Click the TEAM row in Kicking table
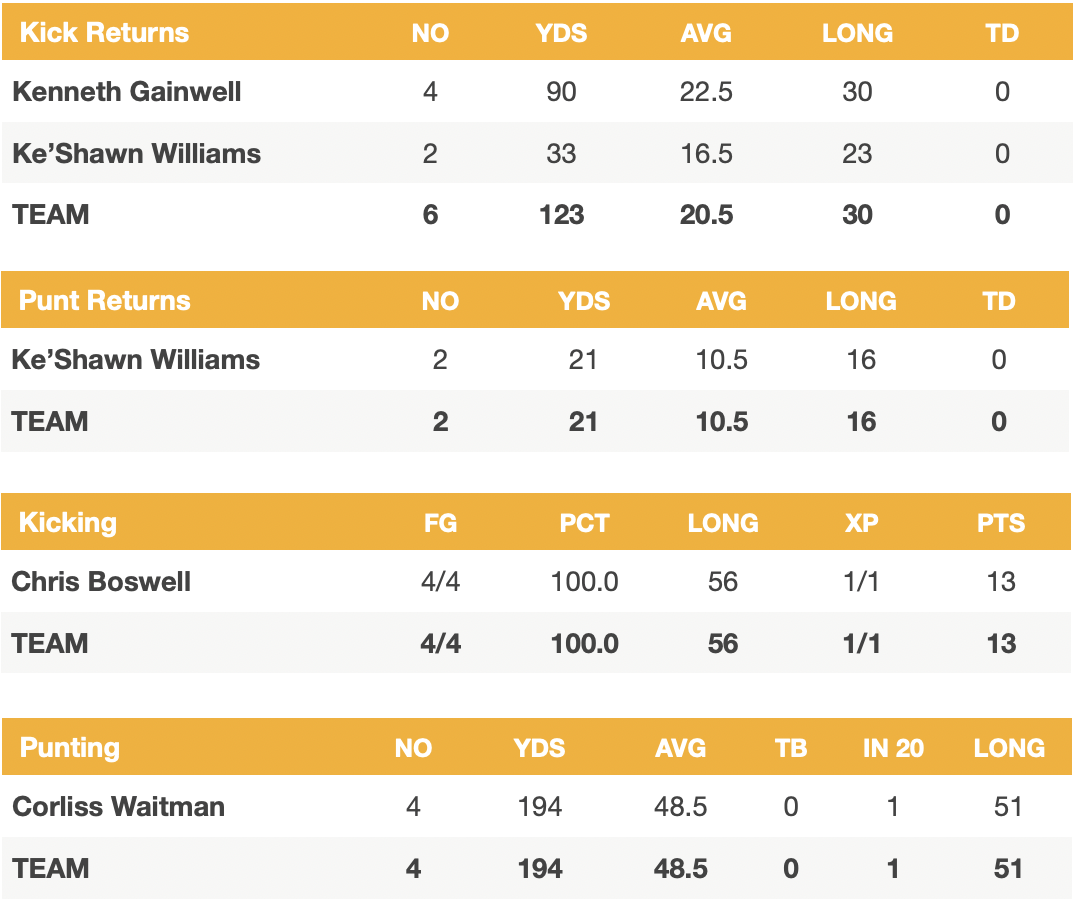The image size is (1074, 908). tap(50, 643)
